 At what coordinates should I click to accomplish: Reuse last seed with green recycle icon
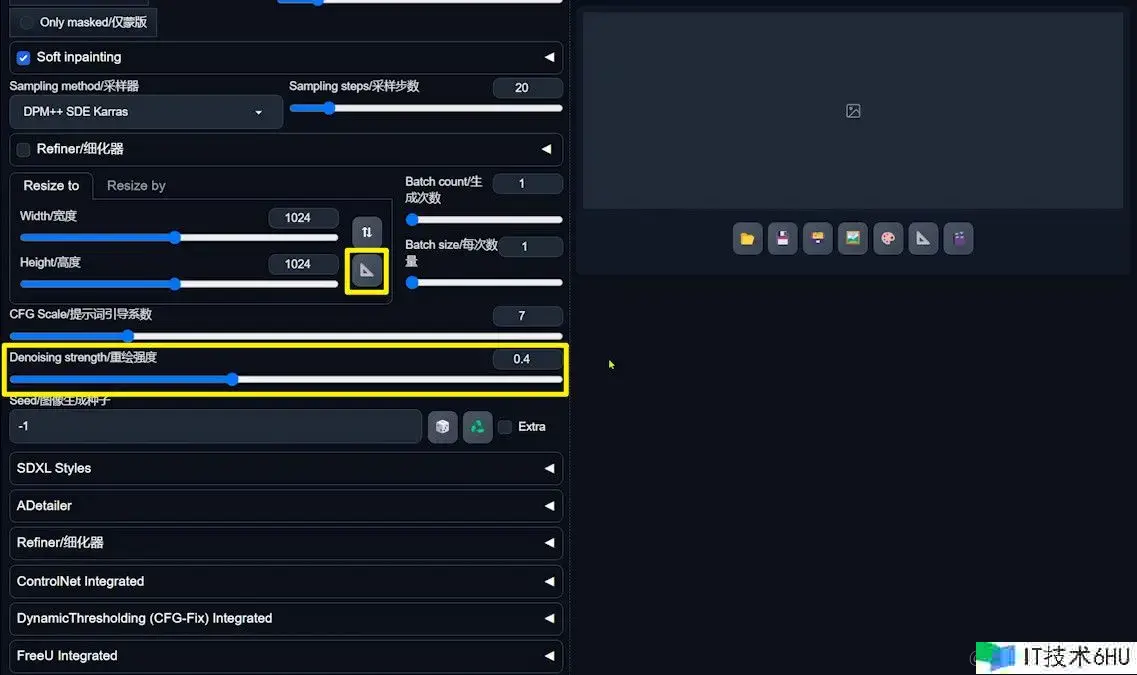(x=478, y=426)
